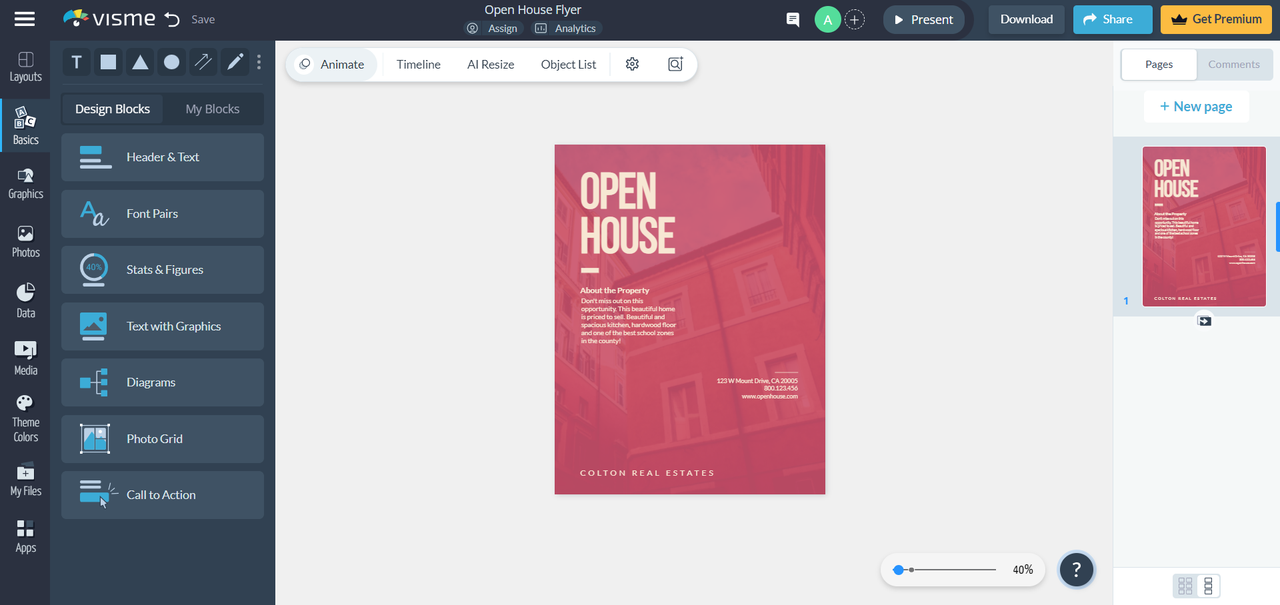Image resolution: width=1280 pixels, height=605 pixels.
Task: Open the Data sidebar panel
Action: coord(25,300)
